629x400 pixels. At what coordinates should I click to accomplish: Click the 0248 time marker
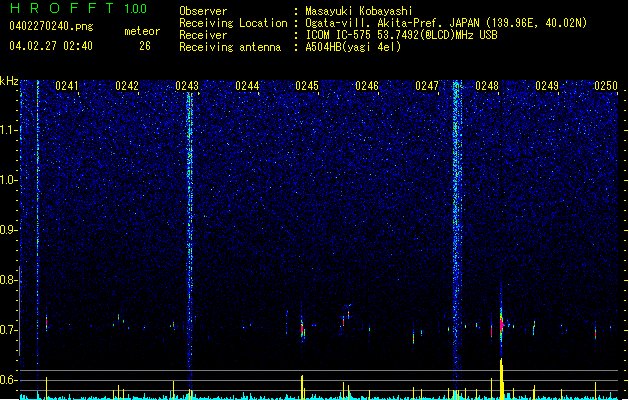(x=487, y=86)
